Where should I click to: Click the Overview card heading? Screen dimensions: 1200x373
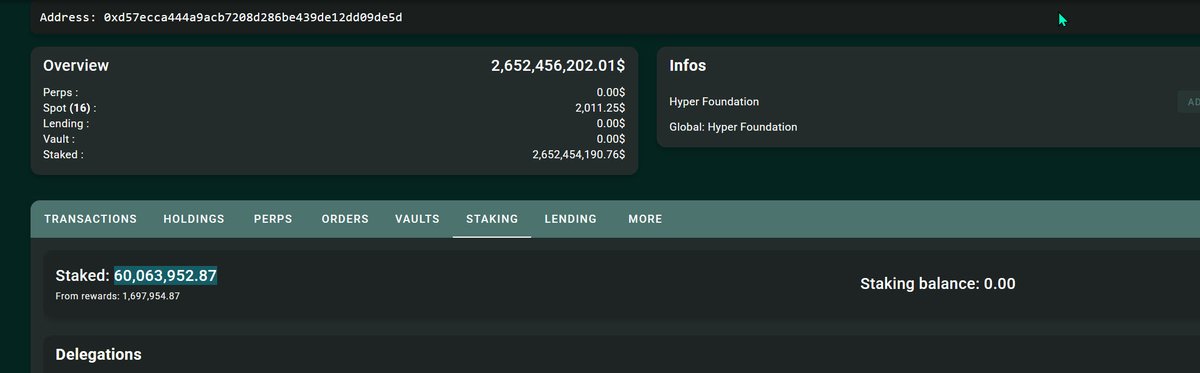(x=76, y=66)
